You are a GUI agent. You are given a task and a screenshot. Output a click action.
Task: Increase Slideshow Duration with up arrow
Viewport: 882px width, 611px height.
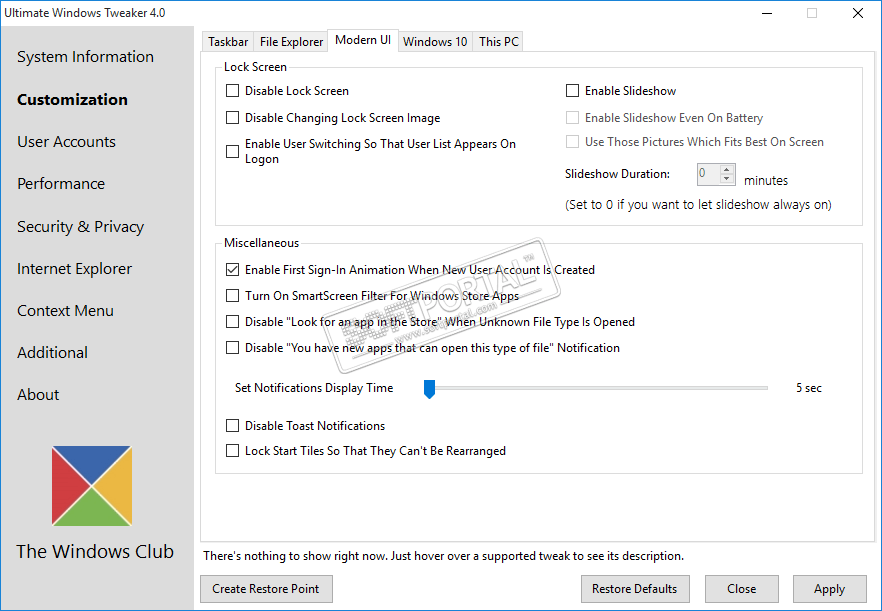[x=726, y=169]
